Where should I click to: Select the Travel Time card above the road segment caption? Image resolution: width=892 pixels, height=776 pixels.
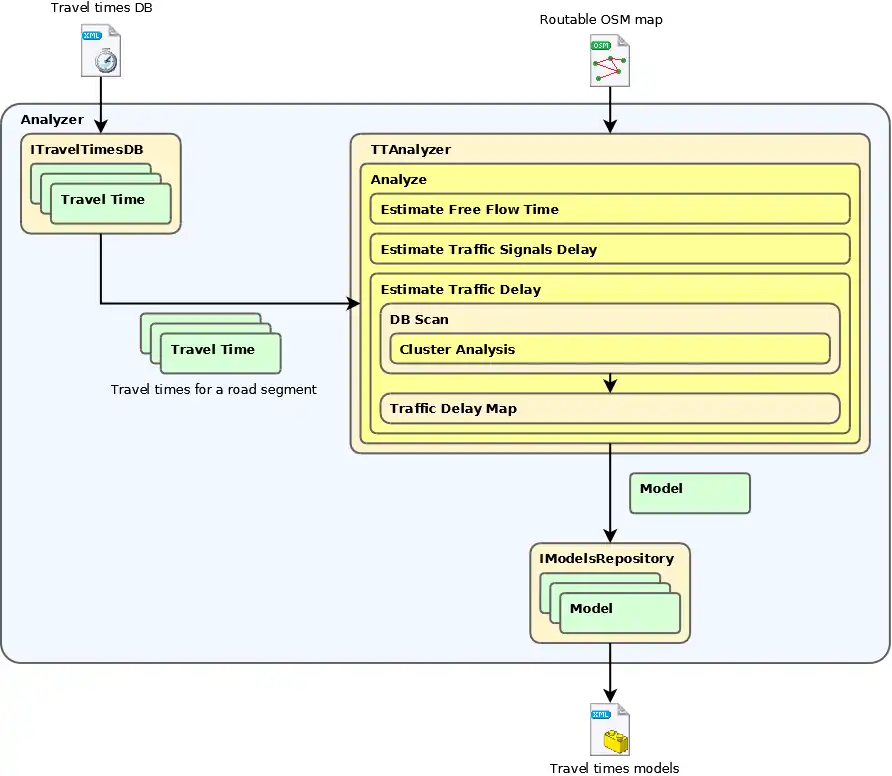(x=220, y=353)
